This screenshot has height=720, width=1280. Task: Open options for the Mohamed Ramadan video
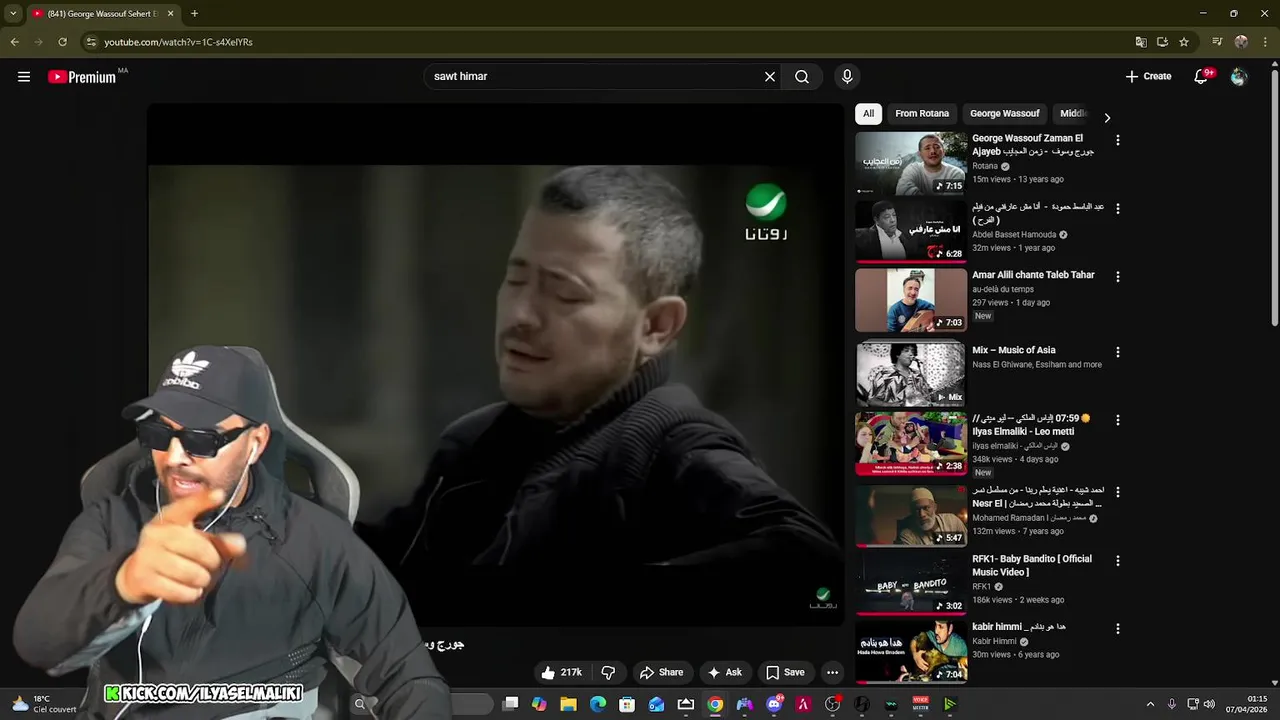click(1118, 493)
